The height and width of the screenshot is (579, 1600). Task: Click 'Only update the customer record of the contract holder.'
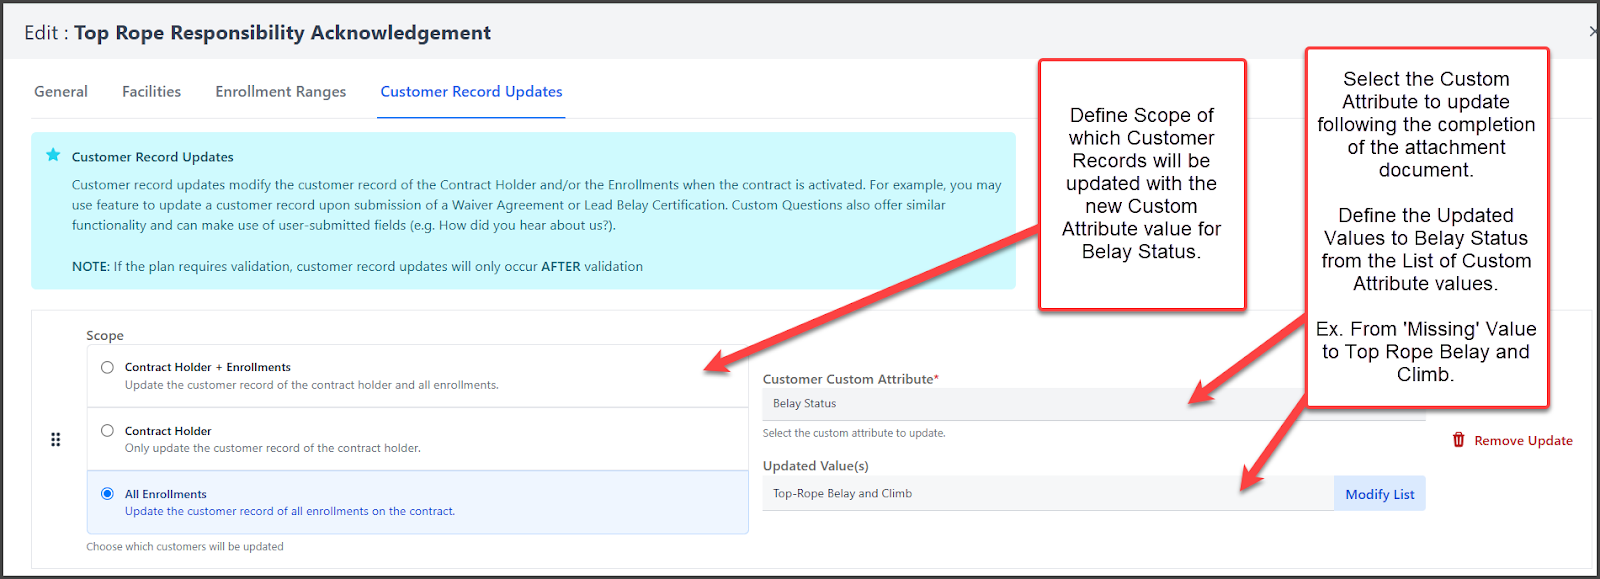[273, 448]
